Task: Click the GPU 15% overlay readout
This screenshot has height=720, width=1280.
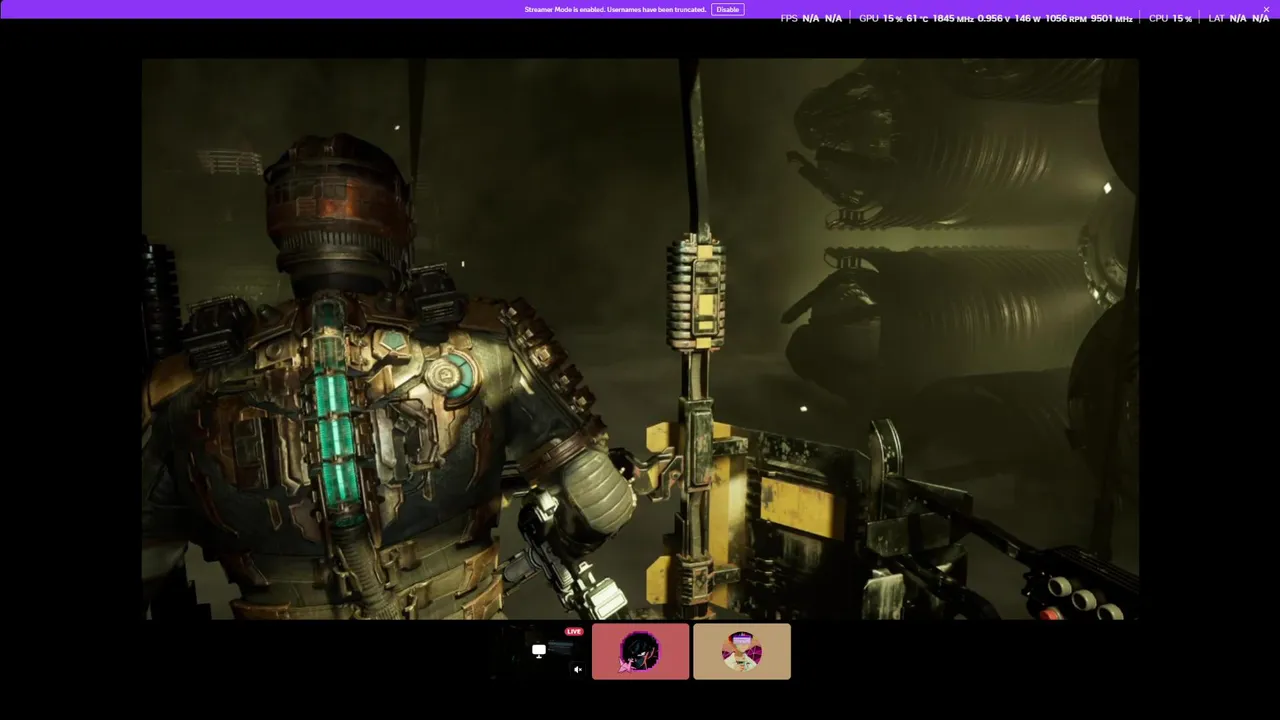Action: tap(880, 18)
